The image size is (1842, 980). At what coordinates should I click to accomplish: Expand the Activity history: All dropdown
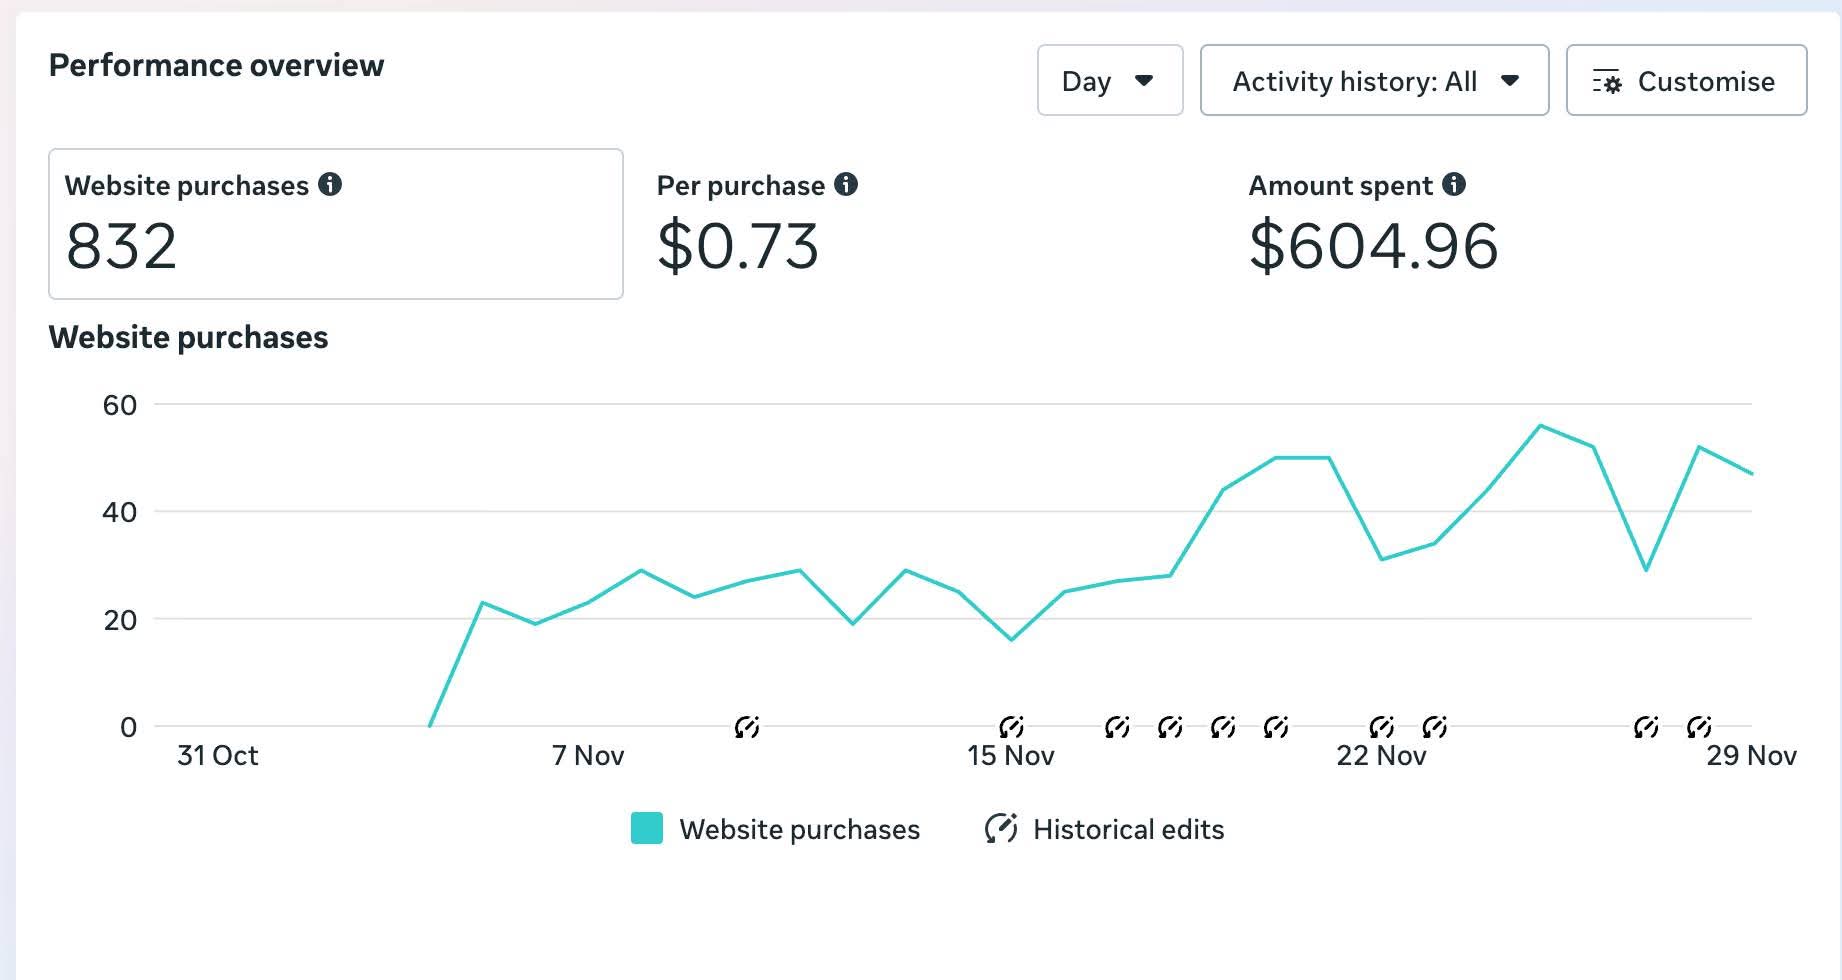[x=1374, y=81]
